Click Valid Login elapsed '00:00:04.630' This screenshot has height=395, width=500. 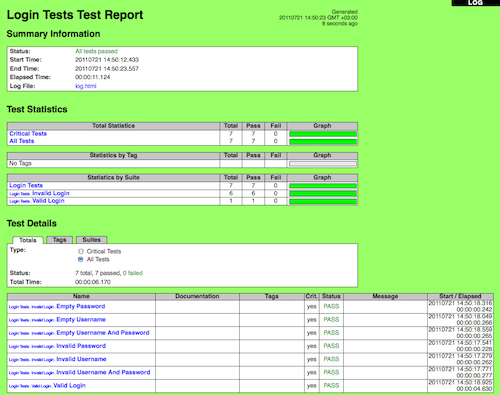[474, 389]
